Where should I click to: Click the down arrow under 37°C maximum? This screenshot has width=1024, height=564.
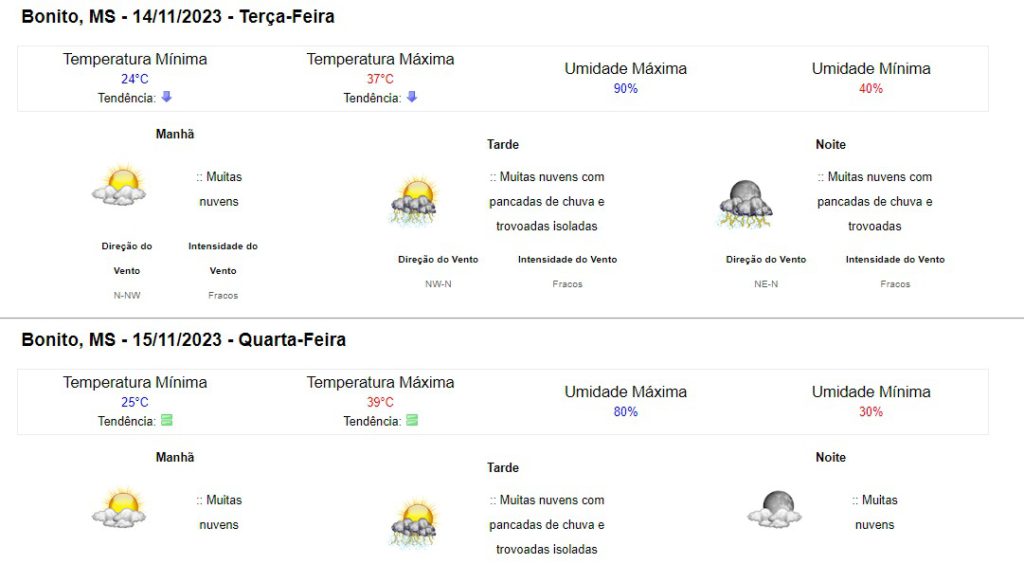coord(412,97)
